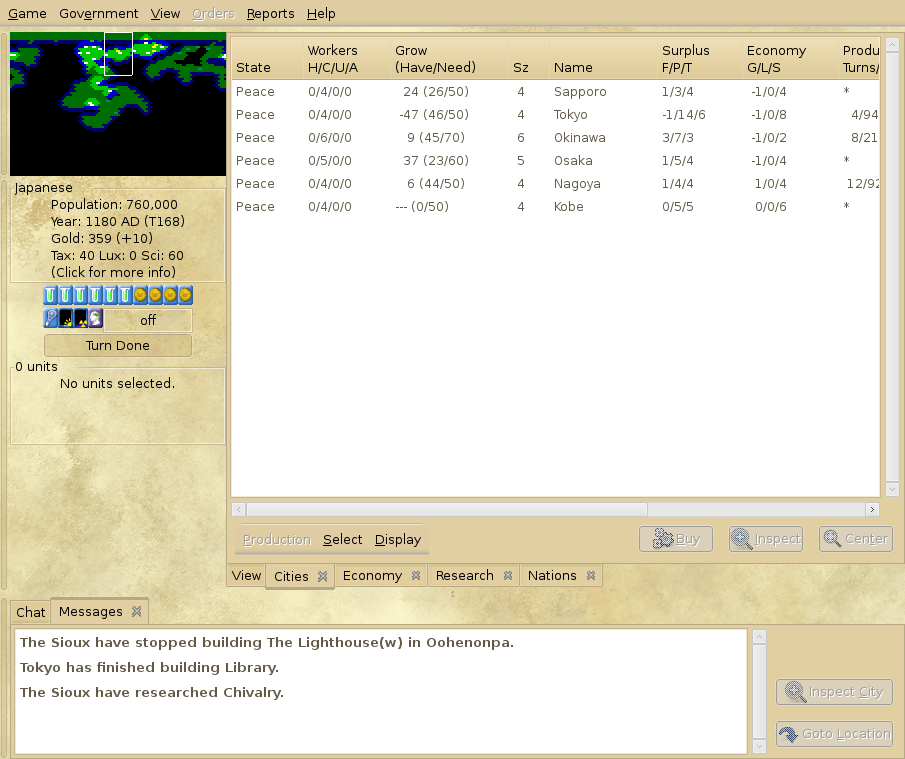
Task: Switch to the View map tab
Action: click(246, 575)
